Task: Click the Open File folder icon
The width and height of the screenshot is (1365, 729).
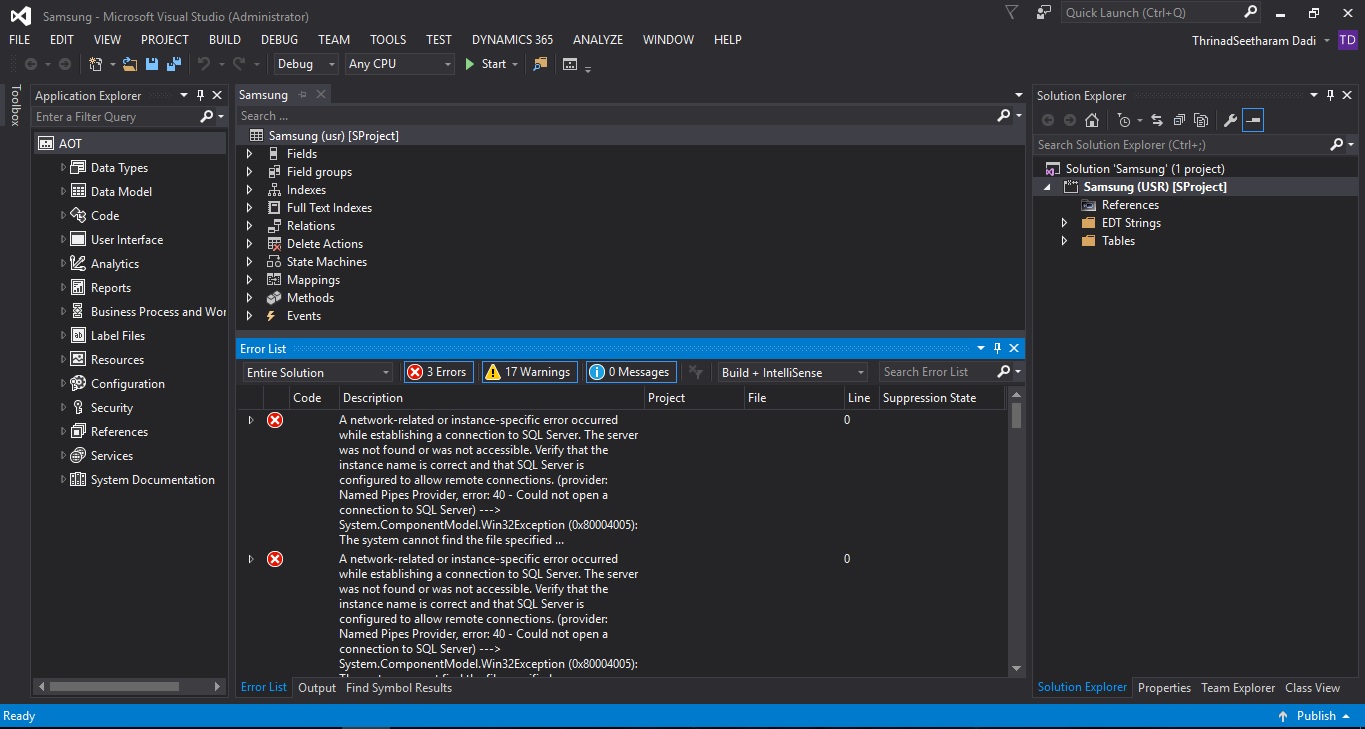Action: tap(130, 64)
